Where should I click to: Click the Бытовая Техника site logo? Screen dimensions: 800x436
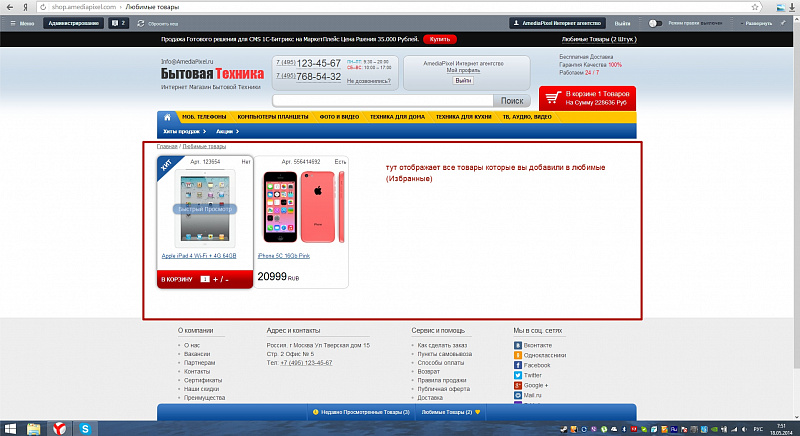pyautogui.click(x=212, y=74)
